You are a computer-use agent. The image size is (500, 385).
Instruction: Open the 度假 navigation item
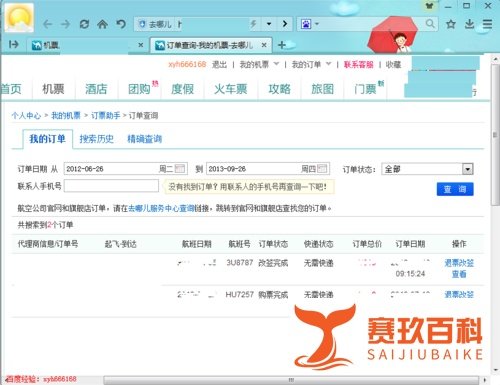(x=182, y=89)
